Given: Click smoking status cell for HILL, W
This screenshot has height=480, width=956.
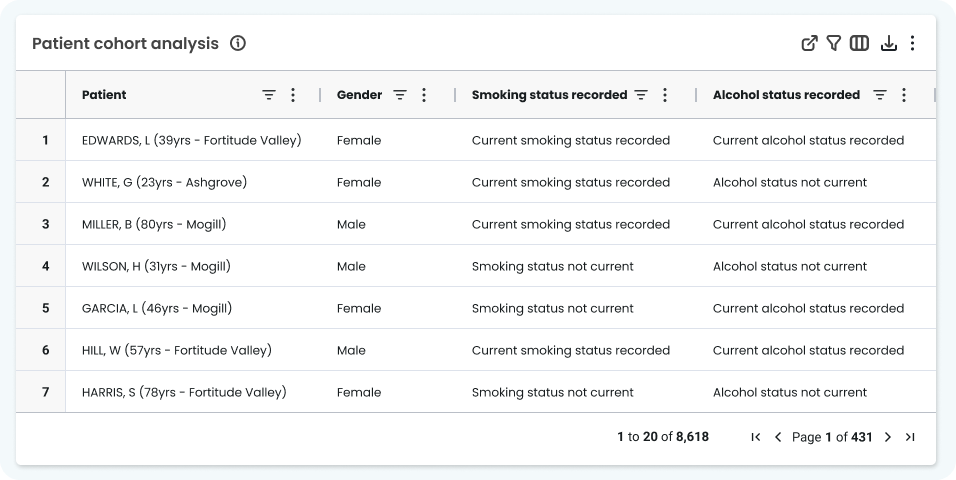Looking at the screenshot, I should click(x=571, y=350).
